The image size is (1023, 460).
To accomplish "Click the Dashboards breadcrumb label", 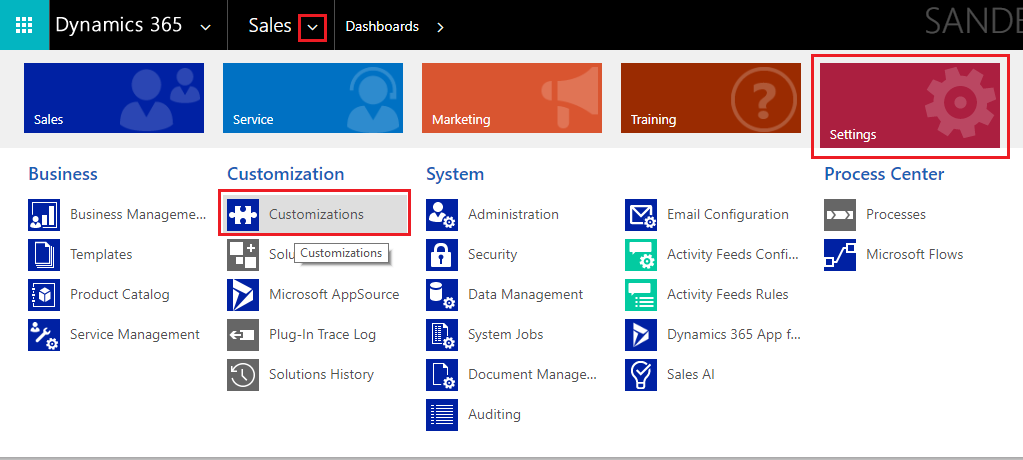I will point(382,26).
